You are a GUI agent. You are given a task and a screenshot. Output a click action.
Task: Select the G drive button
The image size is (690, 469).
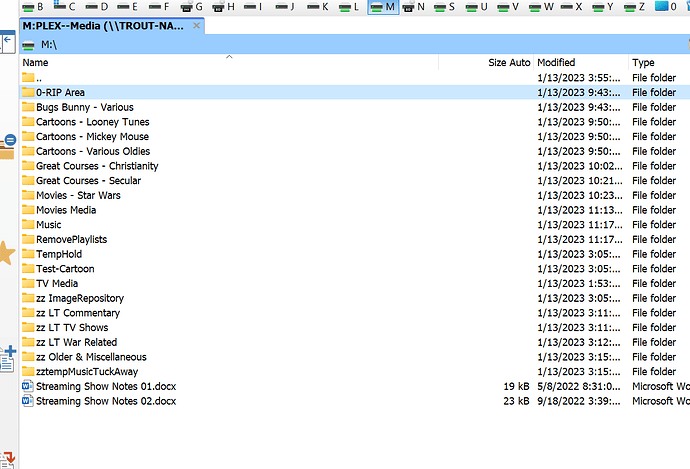192,7
